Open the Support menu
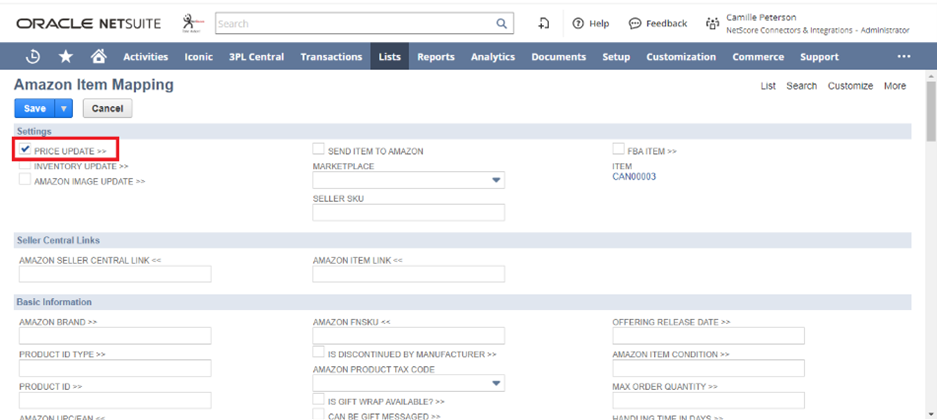This screenshot has width=937, height=420. [819, 57]
